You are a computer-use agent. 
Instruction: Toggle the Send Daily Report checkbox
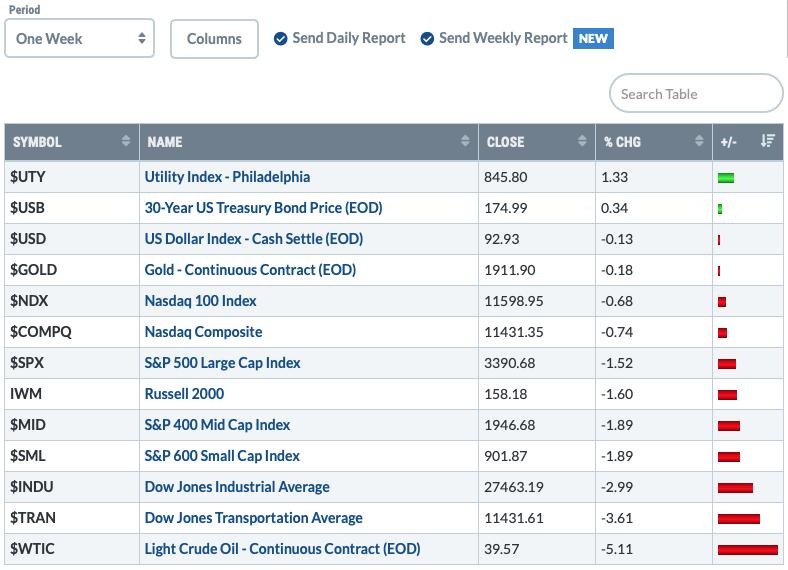(x=280, y=39)
